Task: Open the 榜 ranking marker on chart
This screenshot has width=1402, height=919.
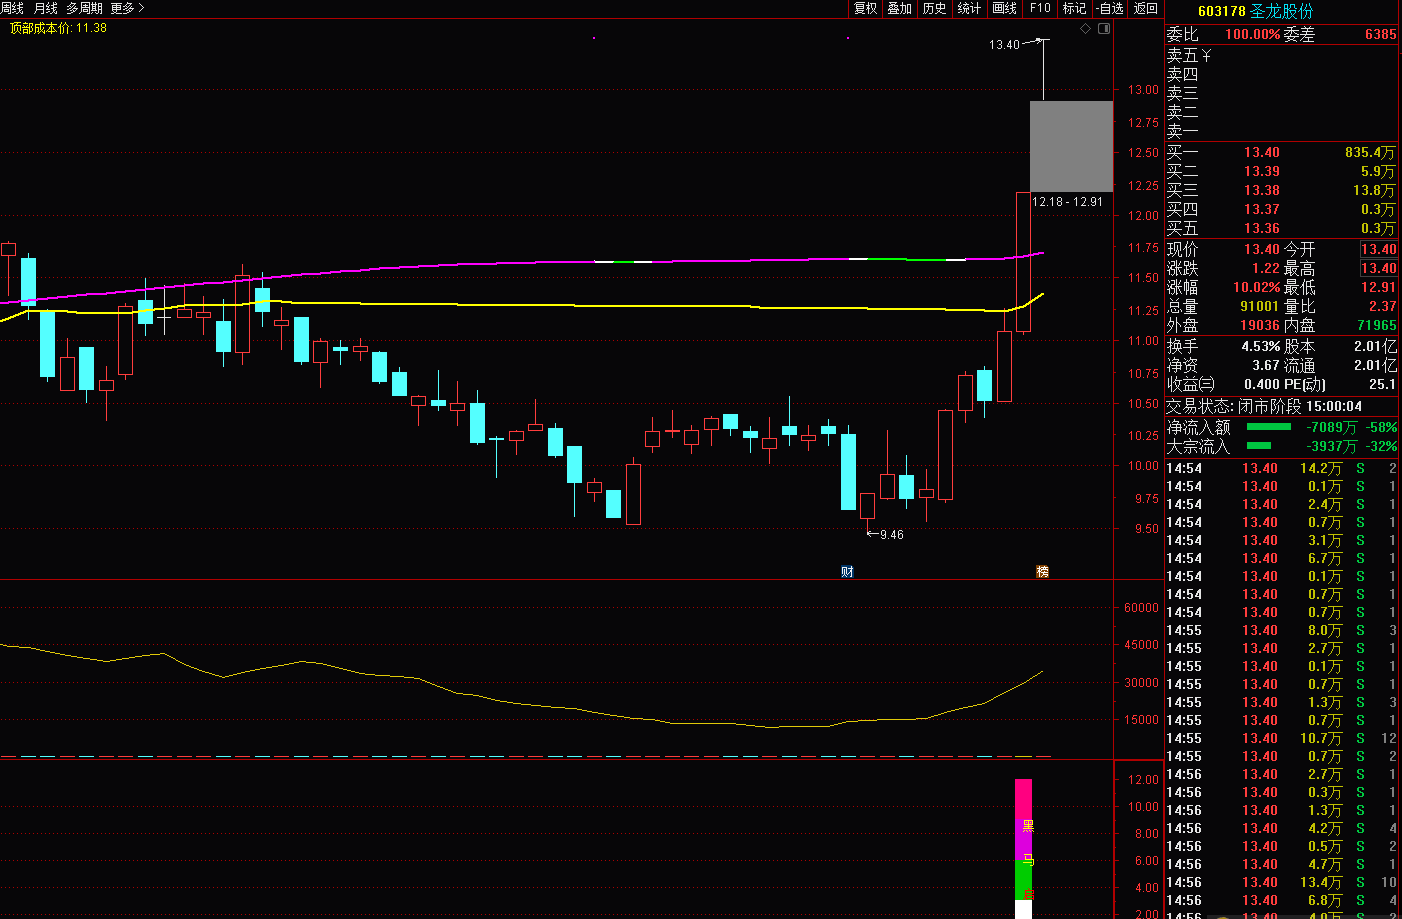Action: [1043, 572]
